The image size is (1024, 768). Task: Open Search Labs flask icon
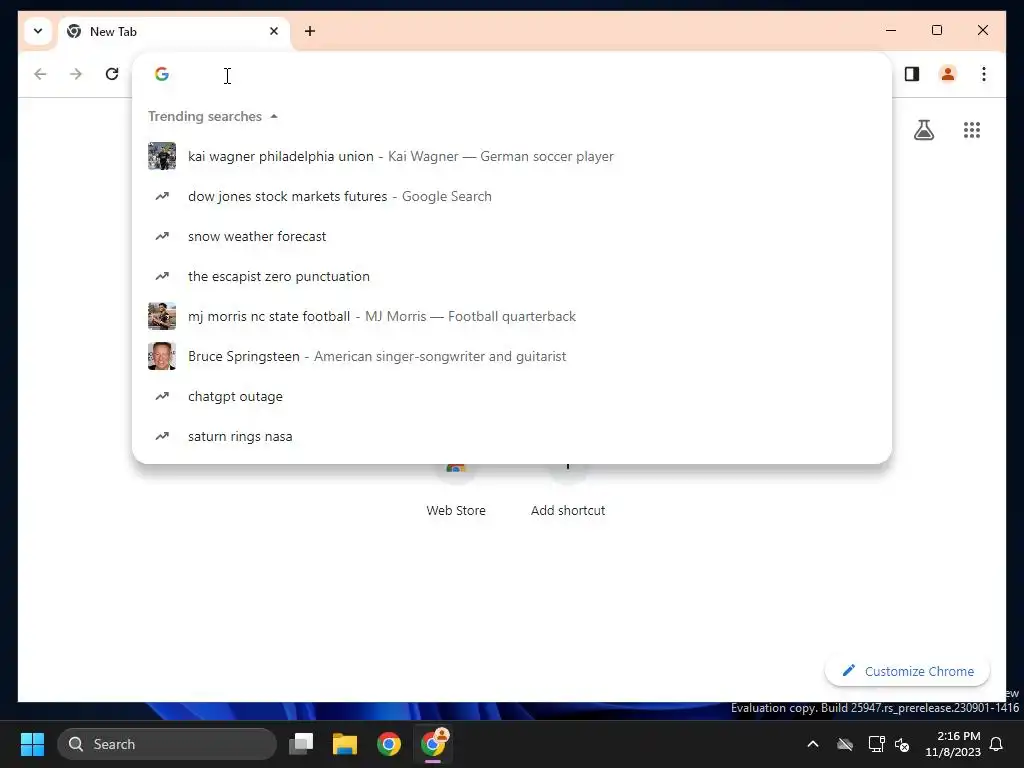tap(923, 130)
